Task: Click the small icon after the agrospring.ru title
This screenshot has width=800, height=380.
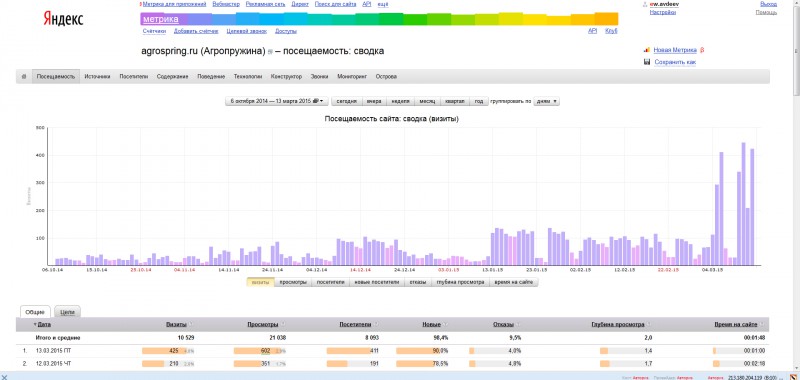Action: point(270,52)
